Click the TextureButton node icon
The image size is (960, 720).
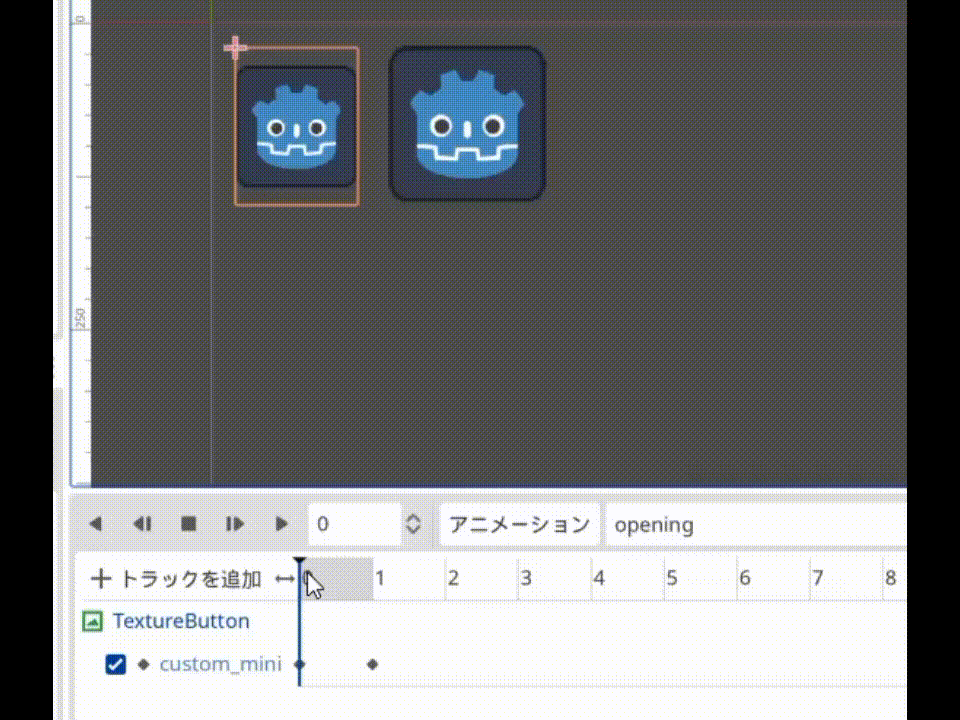(92, 621)
